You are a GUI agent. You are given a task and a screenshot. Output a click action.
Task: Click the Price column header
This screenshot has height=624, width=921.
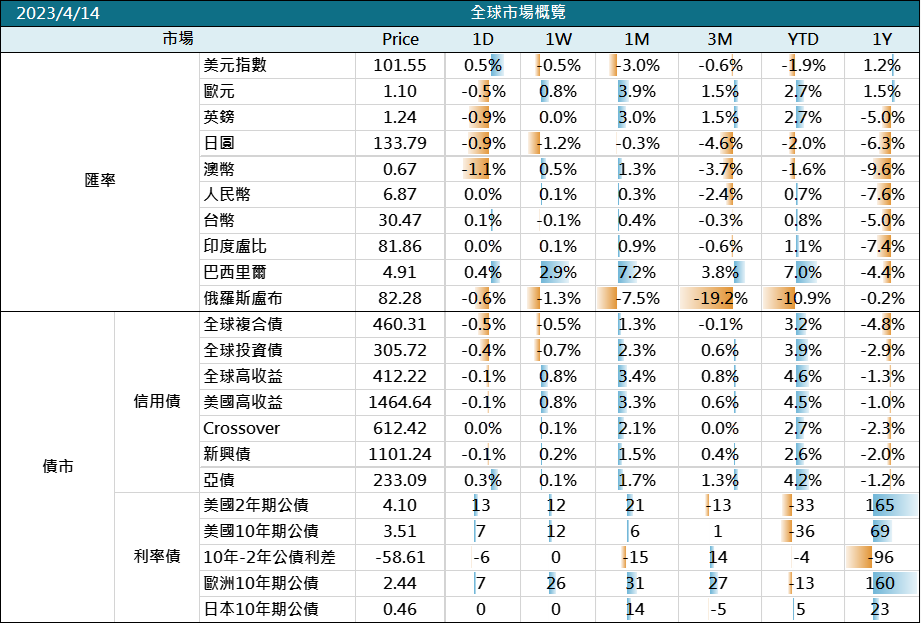[401, 39]
